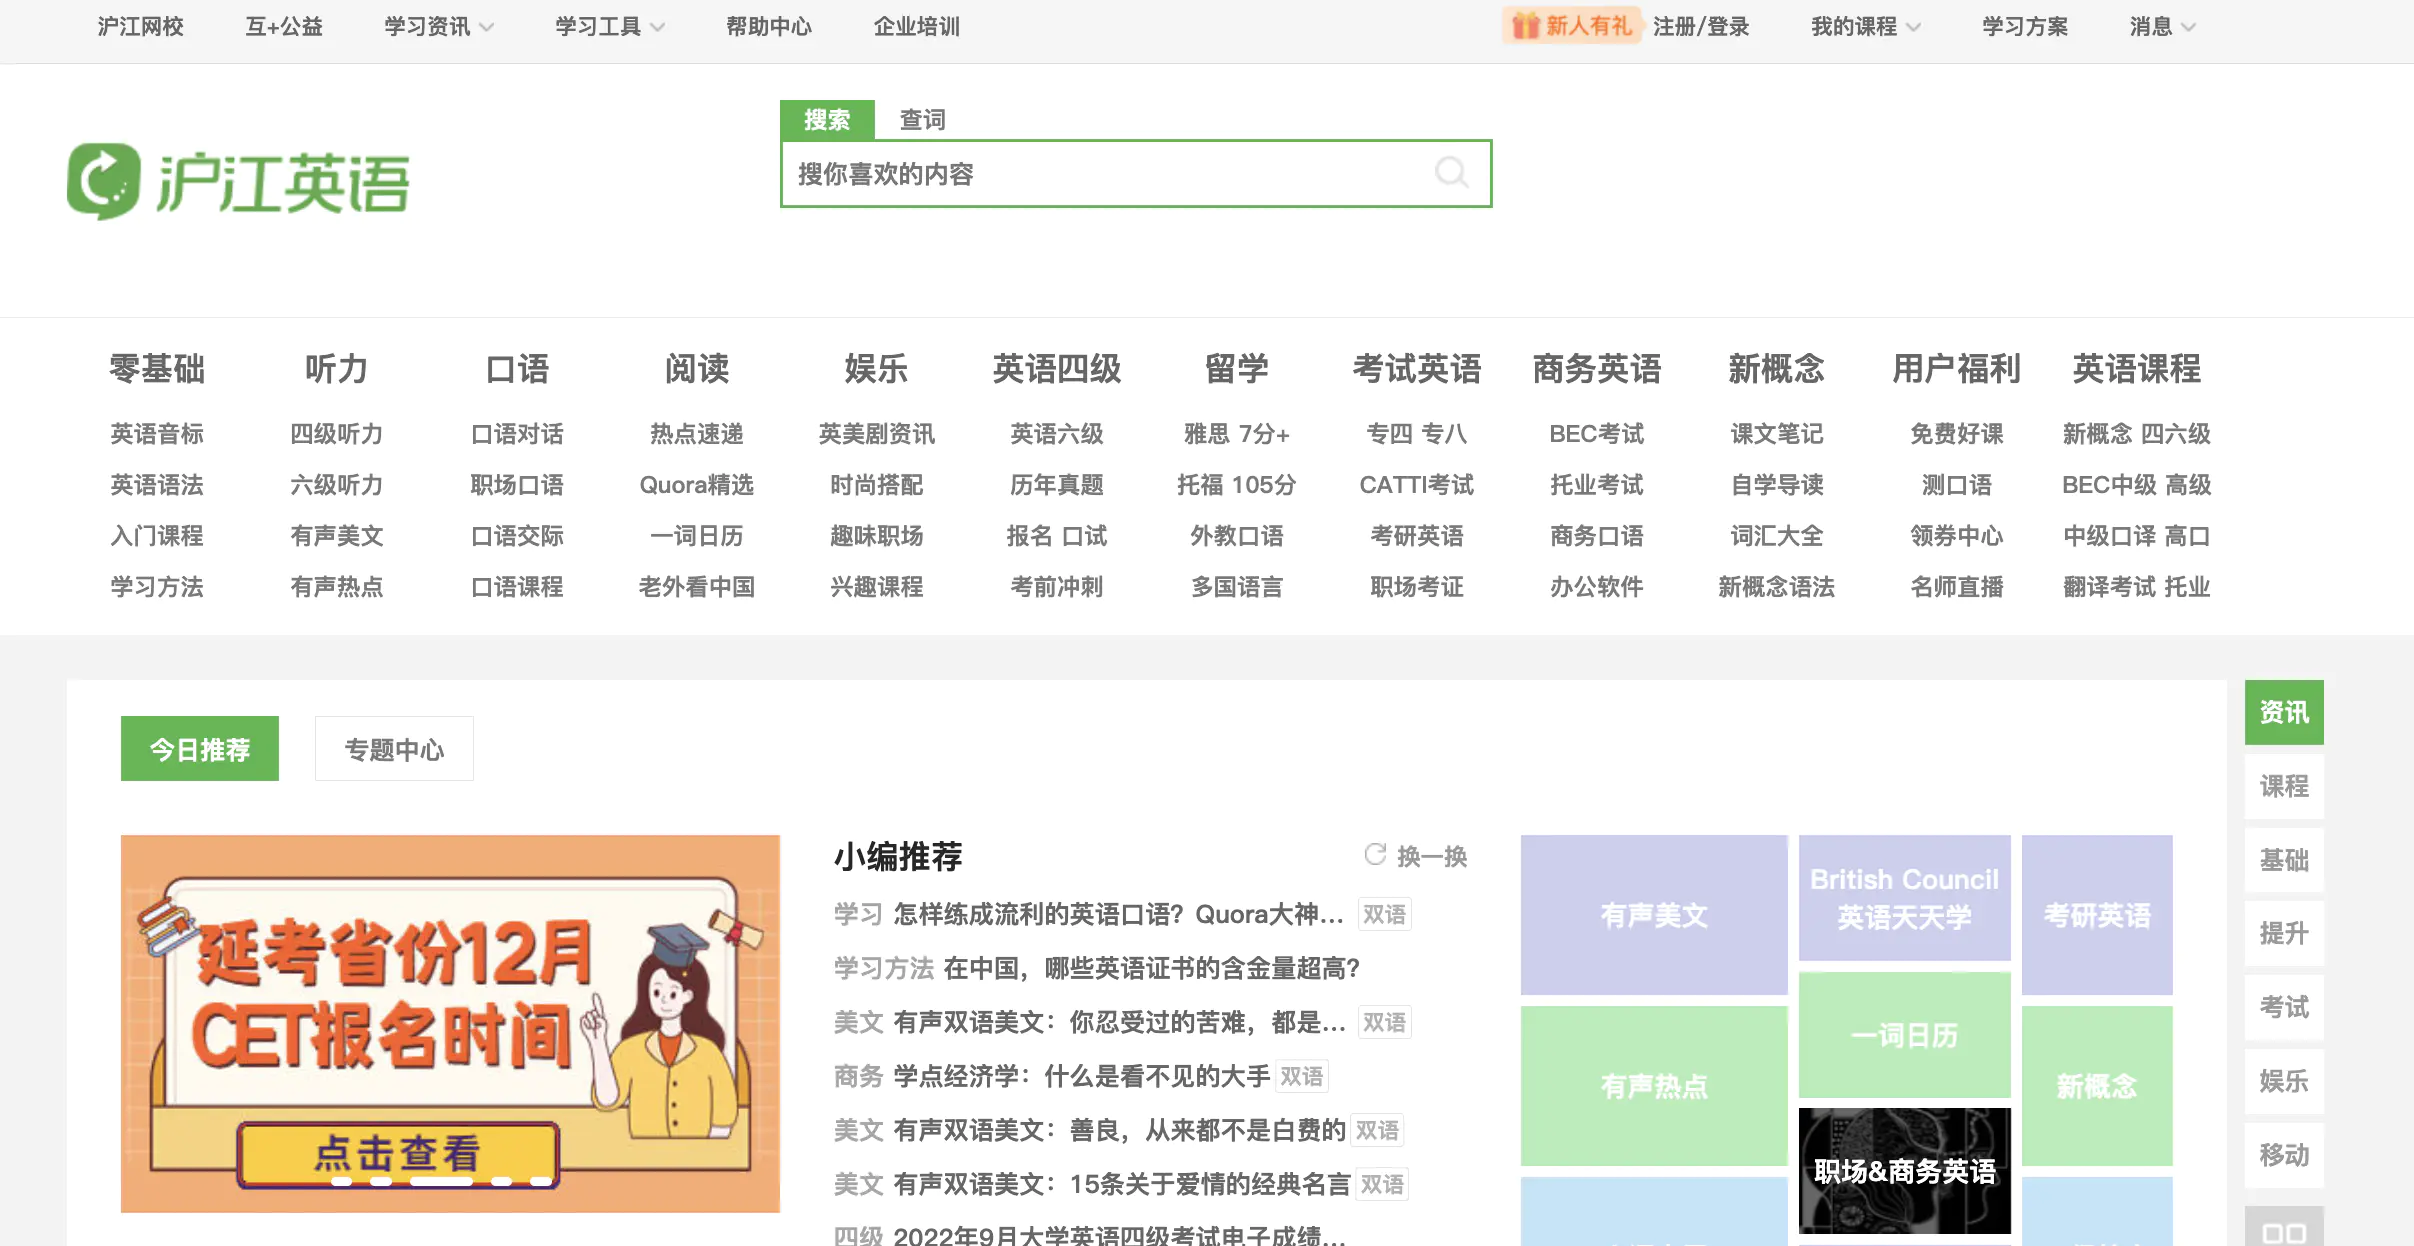Image resolution: width=2414 pixels, height=1246 pixels.
Task: Open the 职场&商务英语 tile
Action: [x=1904, y=1171]
